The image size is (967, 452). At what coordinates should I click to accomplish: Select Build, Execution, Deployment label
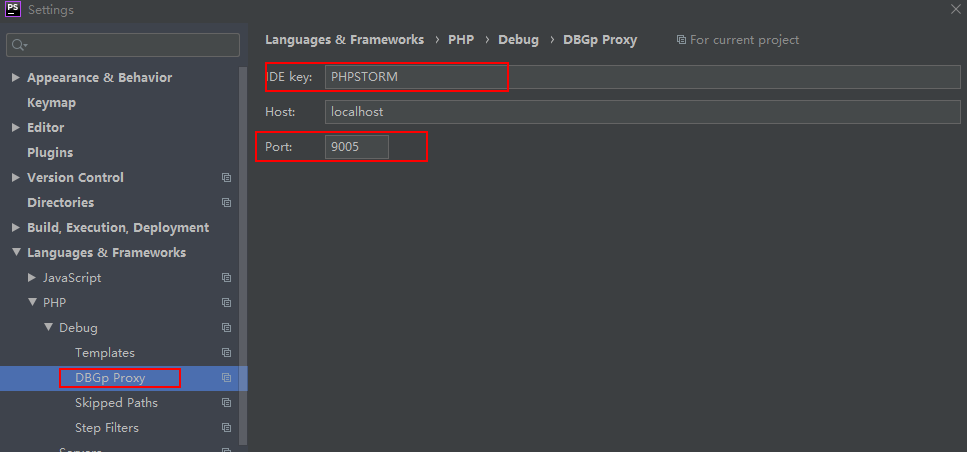click(x=118, y=228)
